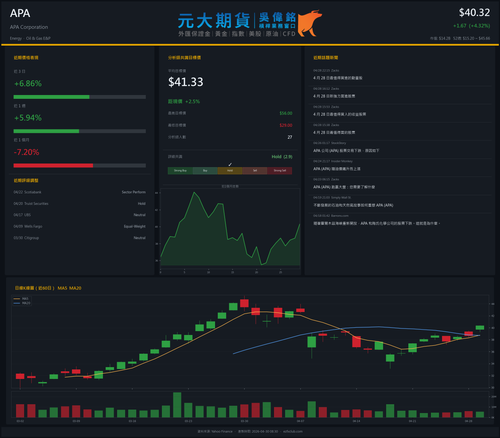Click the green progress bar under +6.86%
This screenshot has width=500, height=438.
point(51,97)
